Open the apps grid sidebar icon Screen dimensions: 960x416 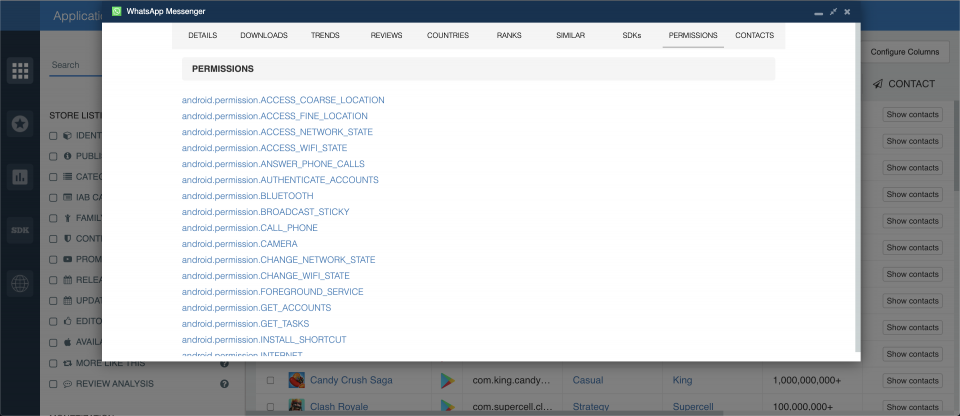coord(20,71)
